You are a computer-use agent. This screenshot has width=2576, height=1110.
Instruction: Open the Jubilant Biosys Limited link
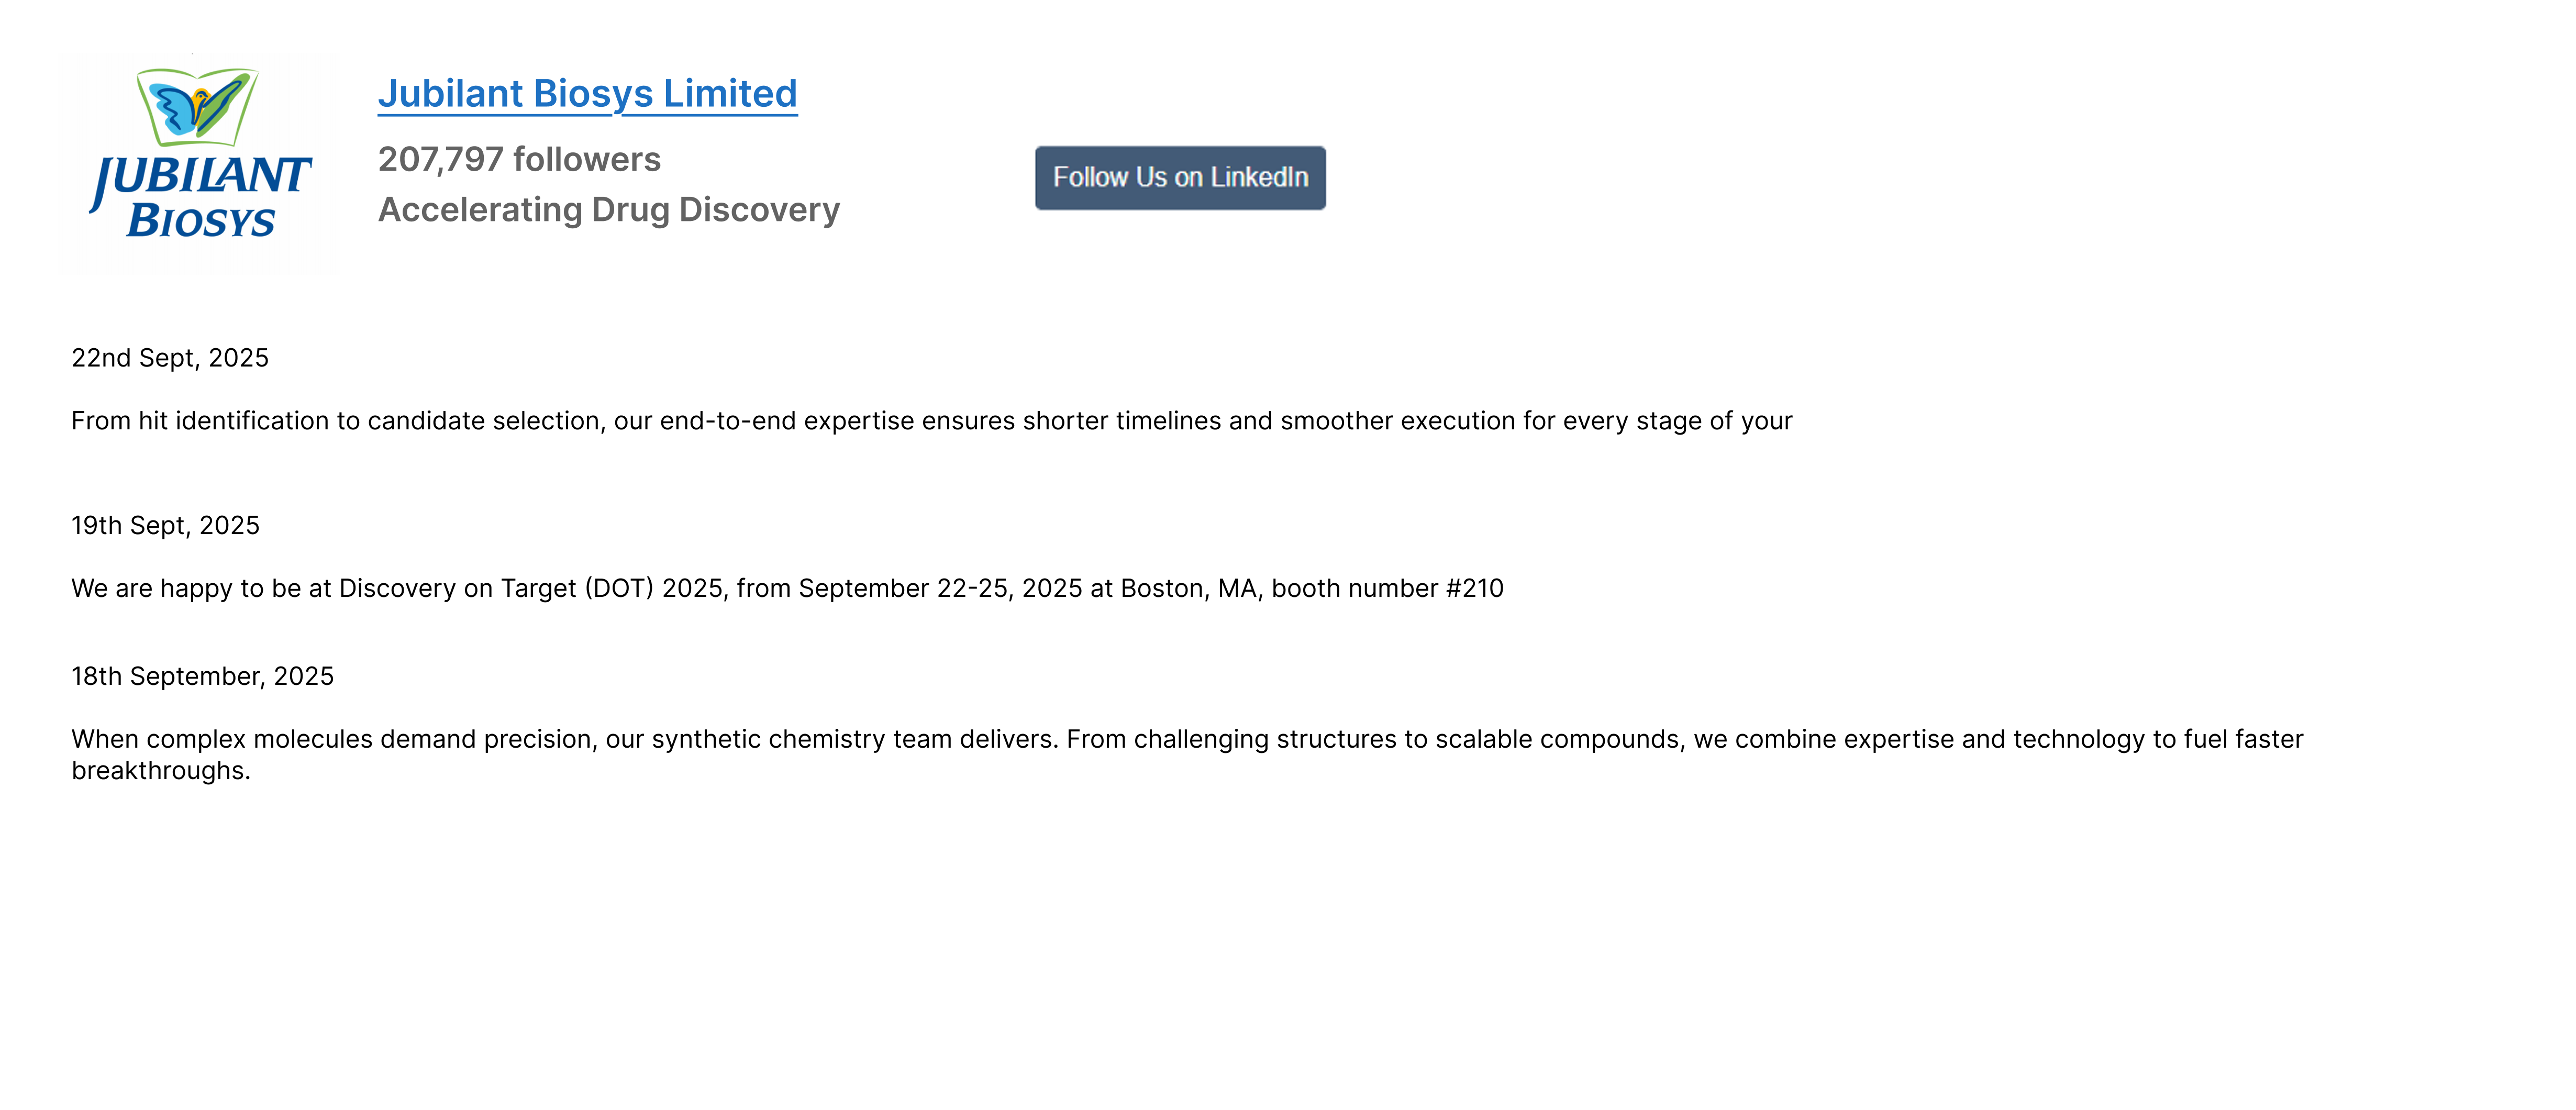point(587,94)
